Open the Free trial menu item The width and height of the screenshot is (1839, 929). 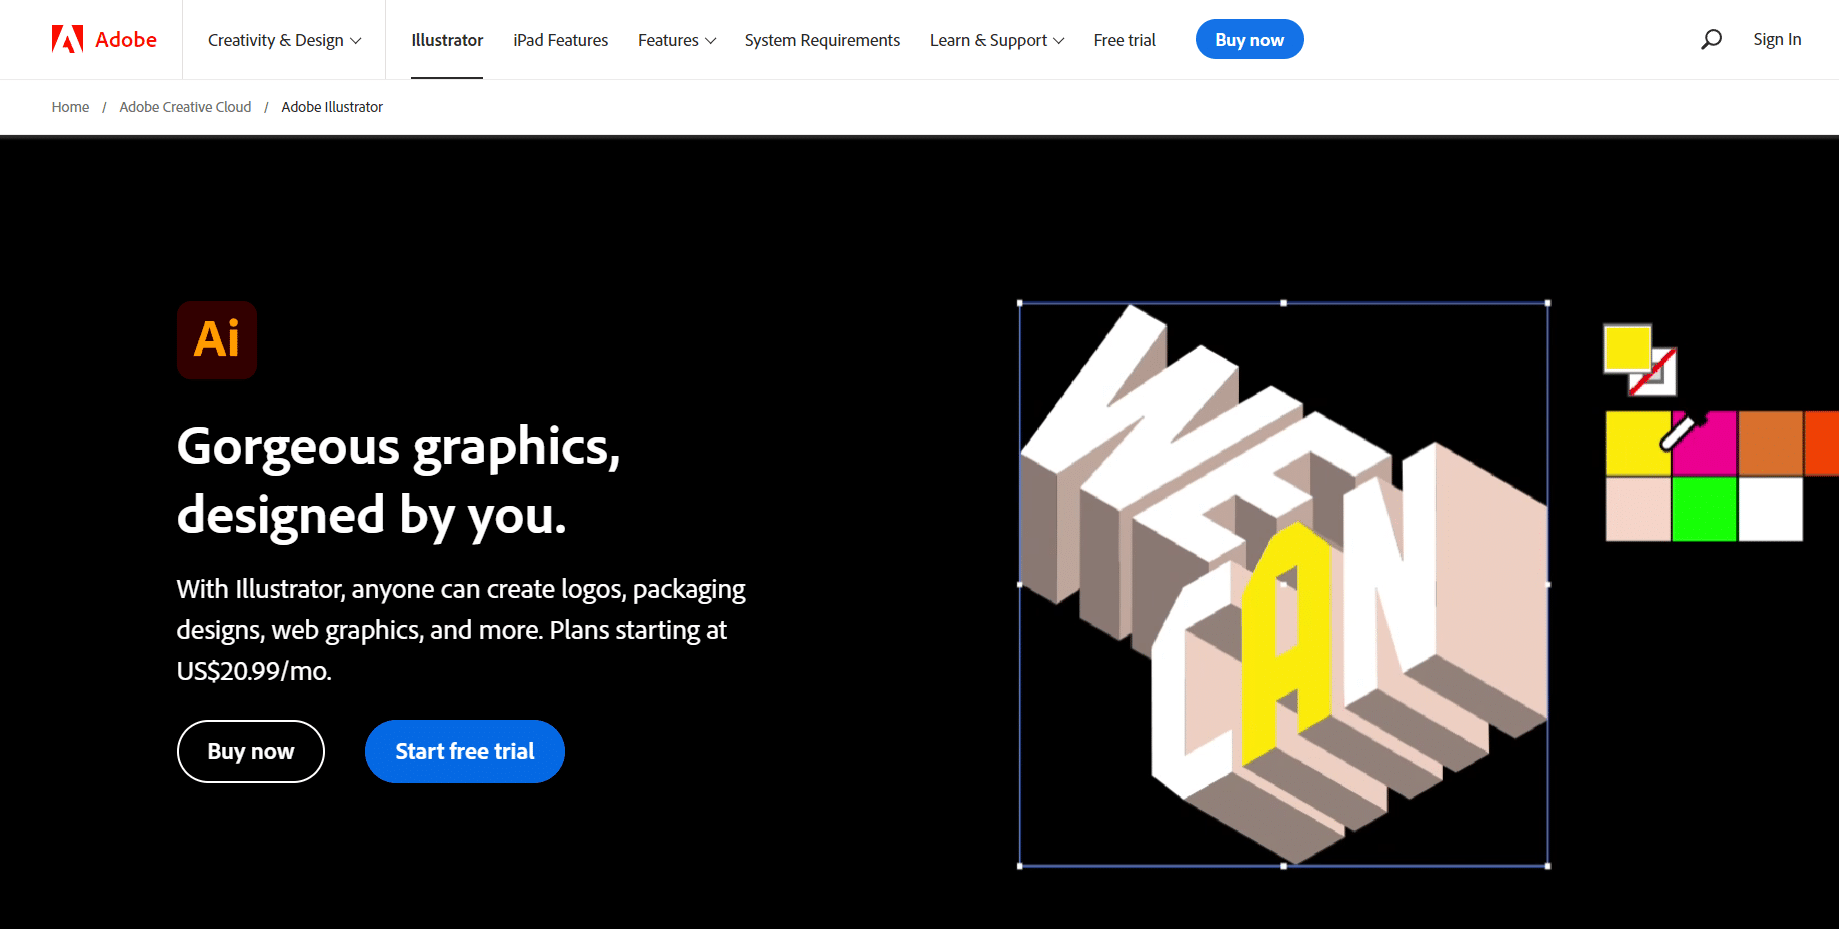1124,40
